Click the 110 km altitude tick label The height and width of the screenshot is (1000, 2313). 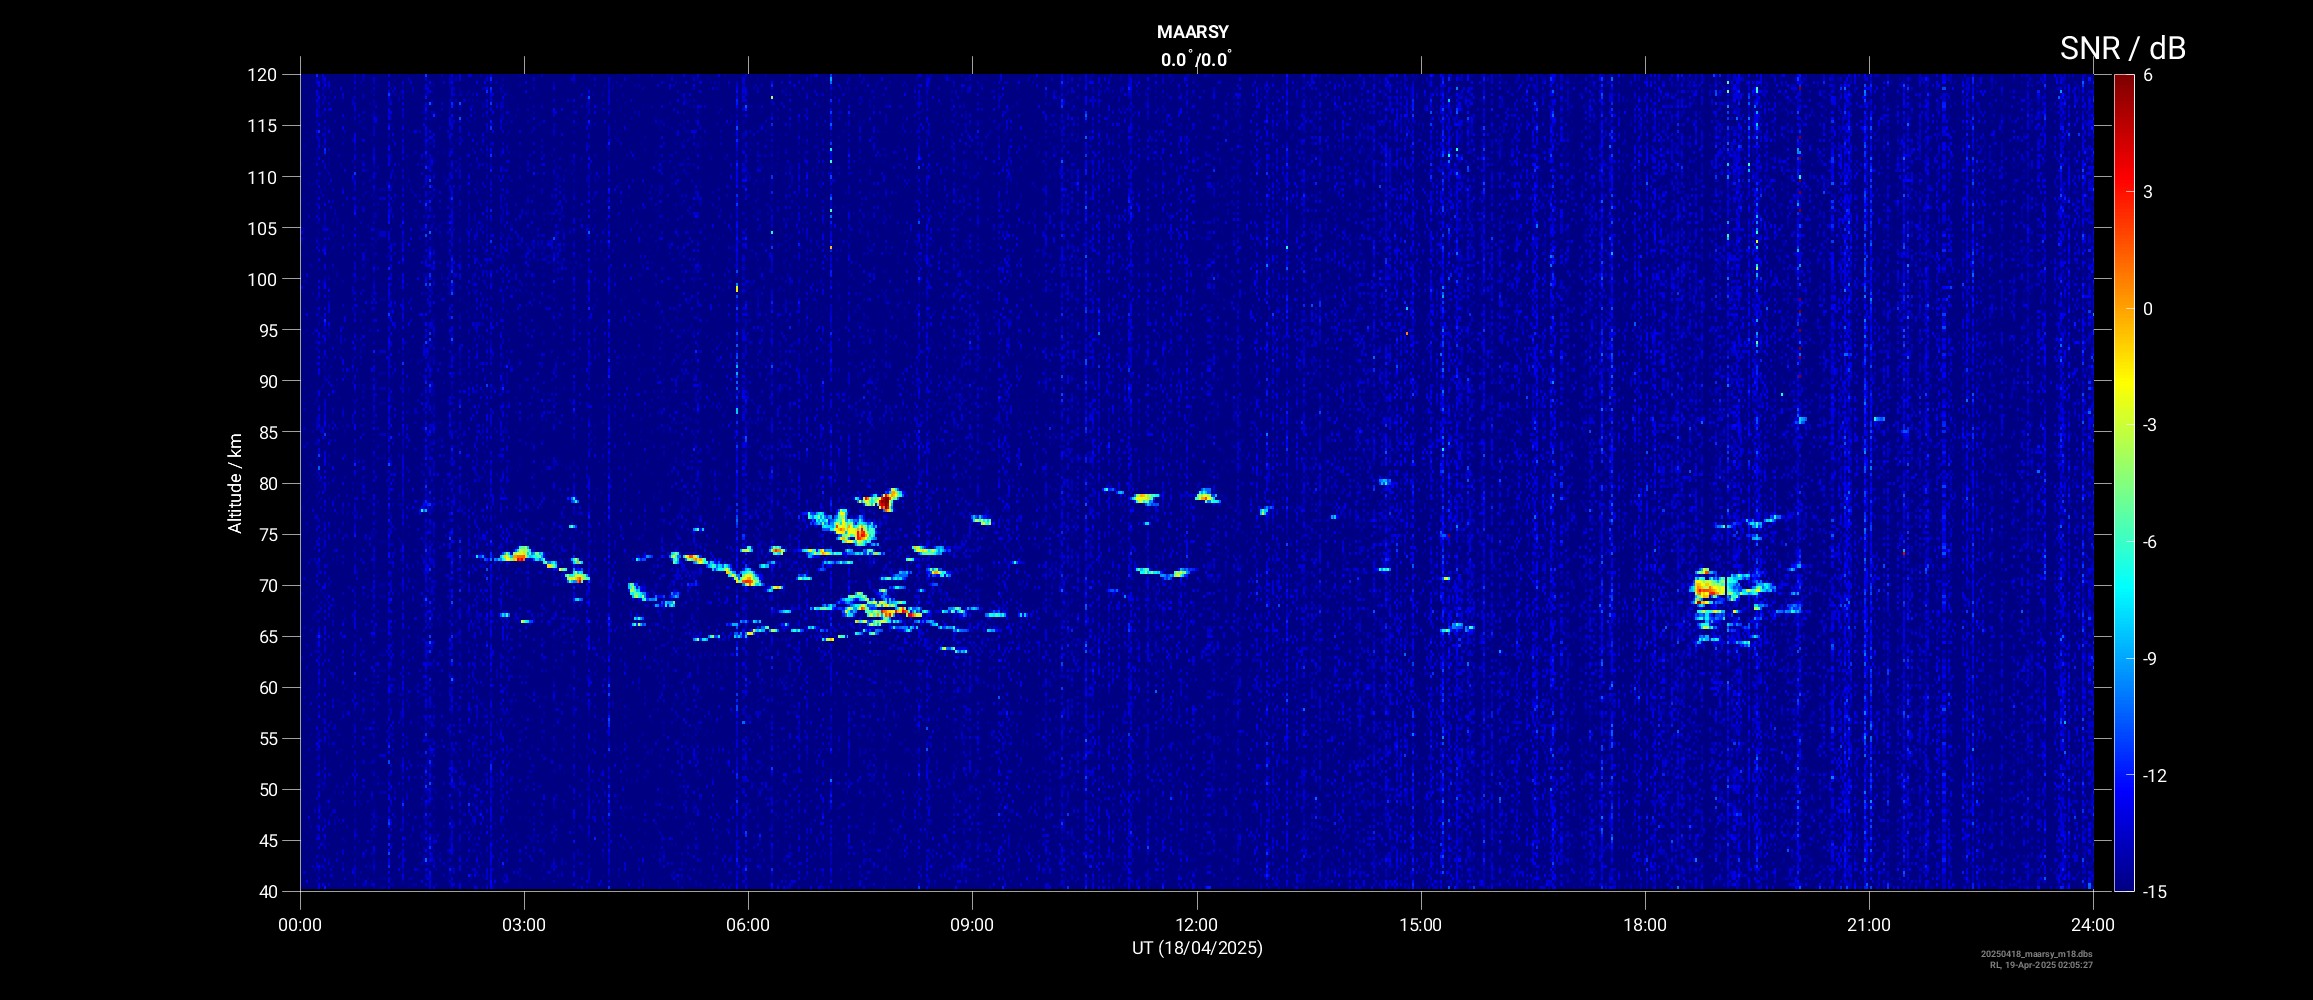click(x=262, y=177)
